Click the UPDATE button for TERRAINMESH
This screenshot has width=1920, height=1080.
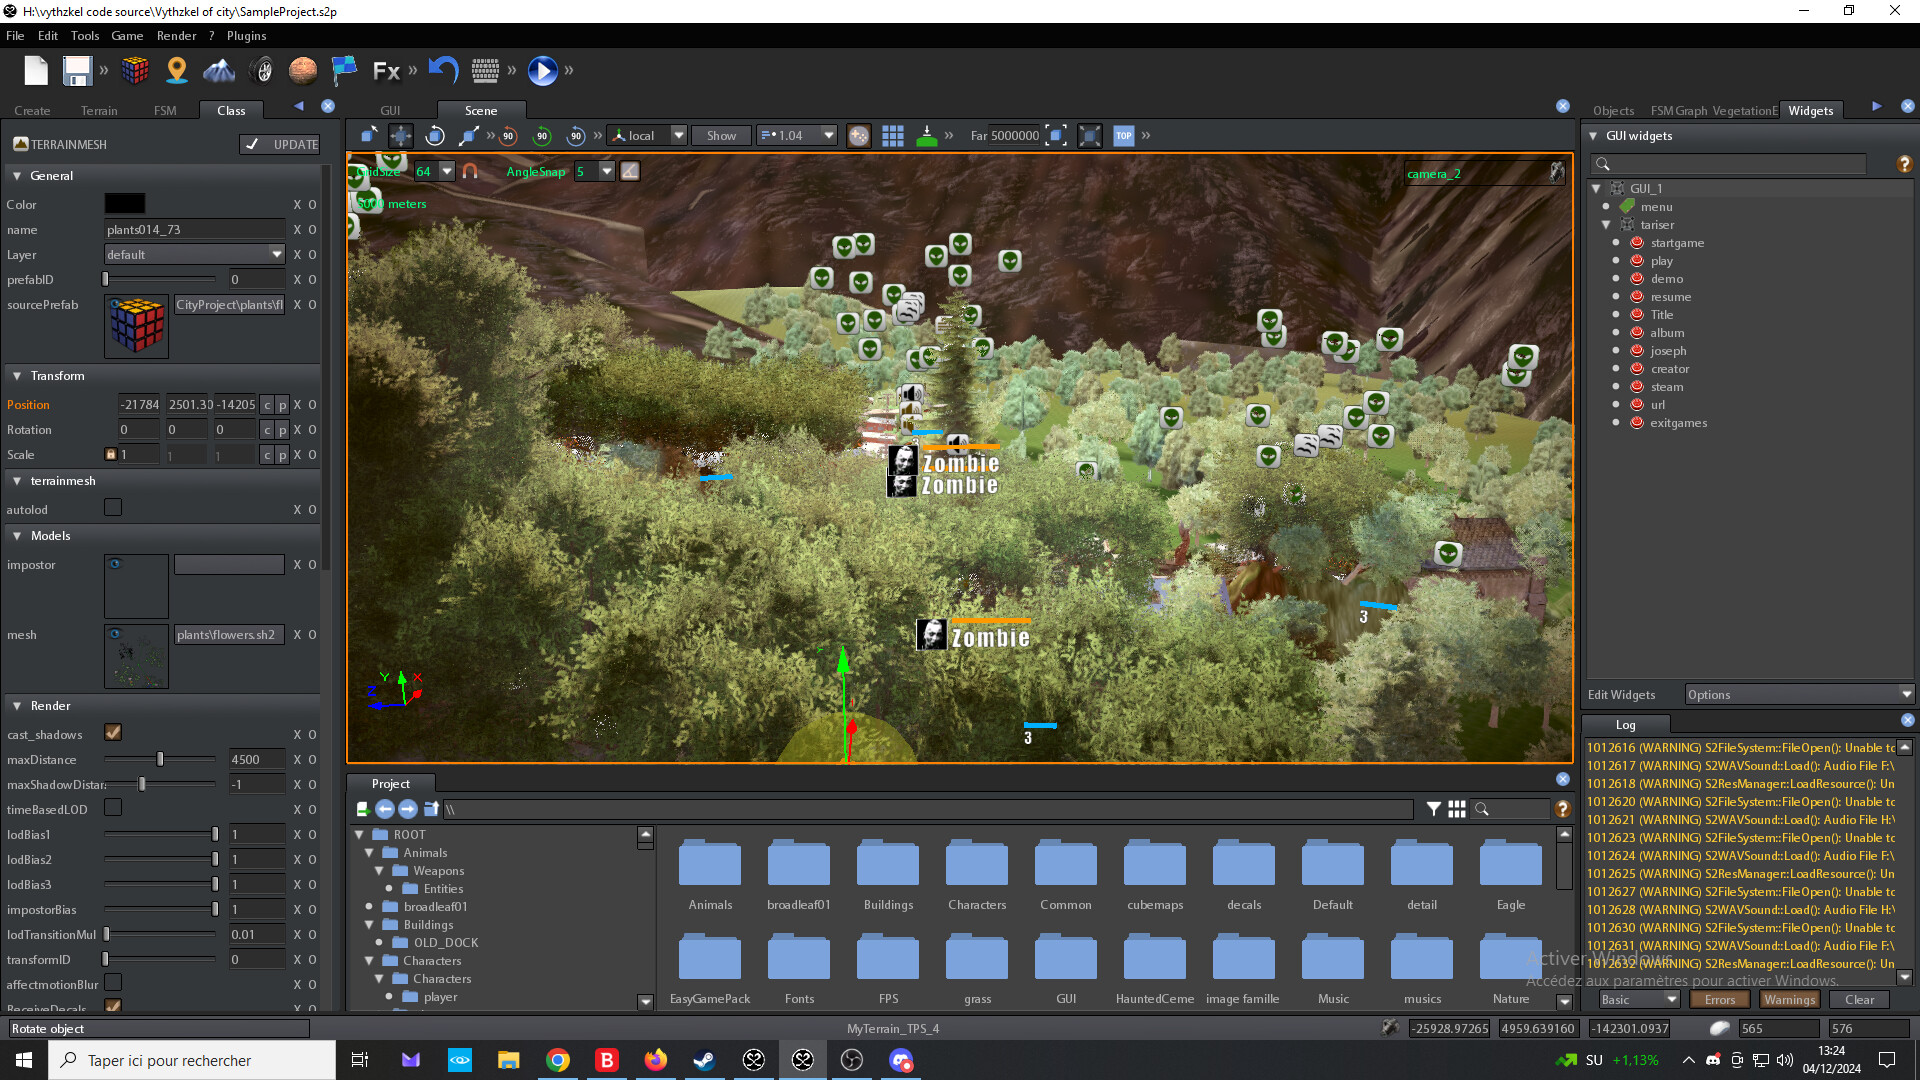(x=279, y=144)
